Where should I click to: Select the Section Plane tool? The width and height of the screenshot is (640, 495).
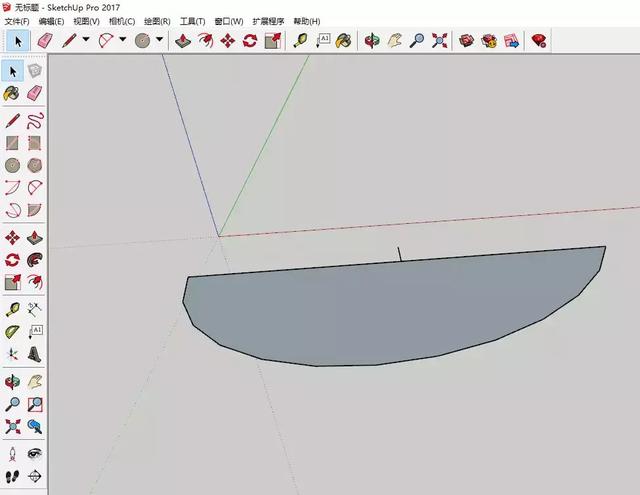point(35,476)
